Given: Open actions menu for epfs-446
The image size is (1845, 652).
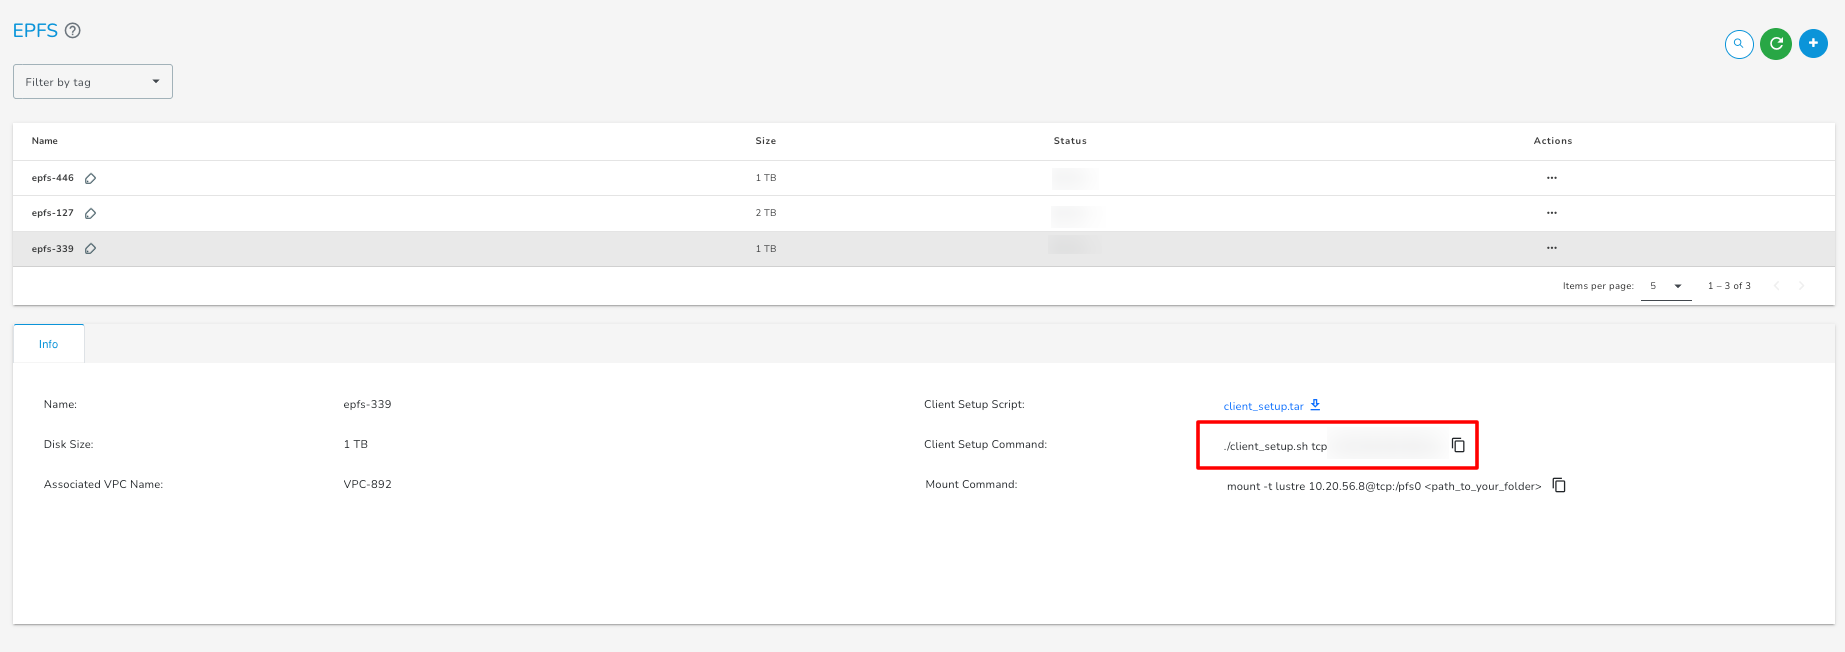Looking at the screenshot, I should coord(1551,178).
